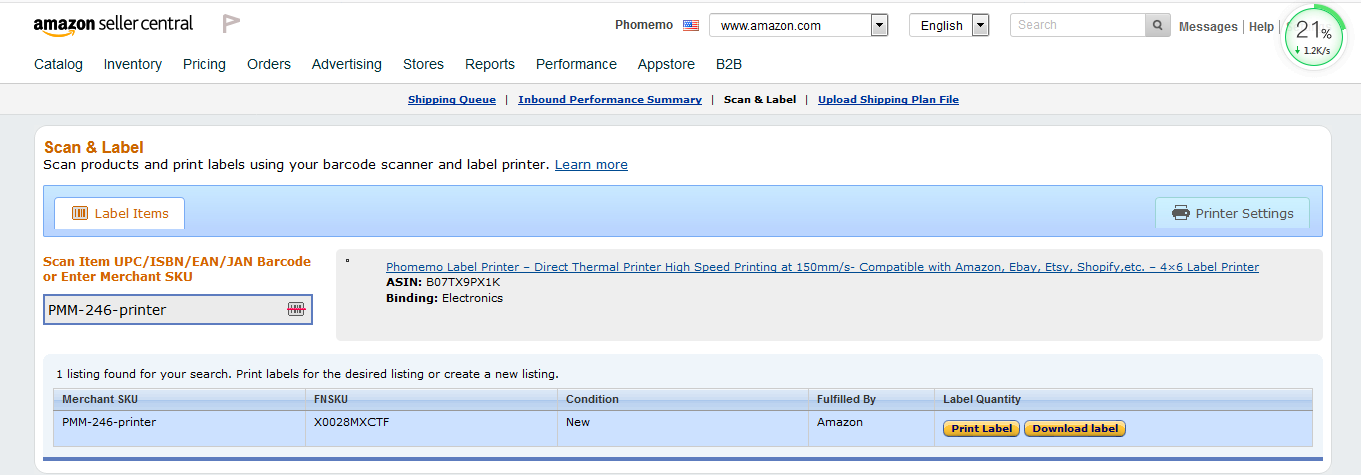Viewport: 1361px width, 475px height.
Task: Click the PMM-246-printer table cell
Action: [x=109, y=422]
